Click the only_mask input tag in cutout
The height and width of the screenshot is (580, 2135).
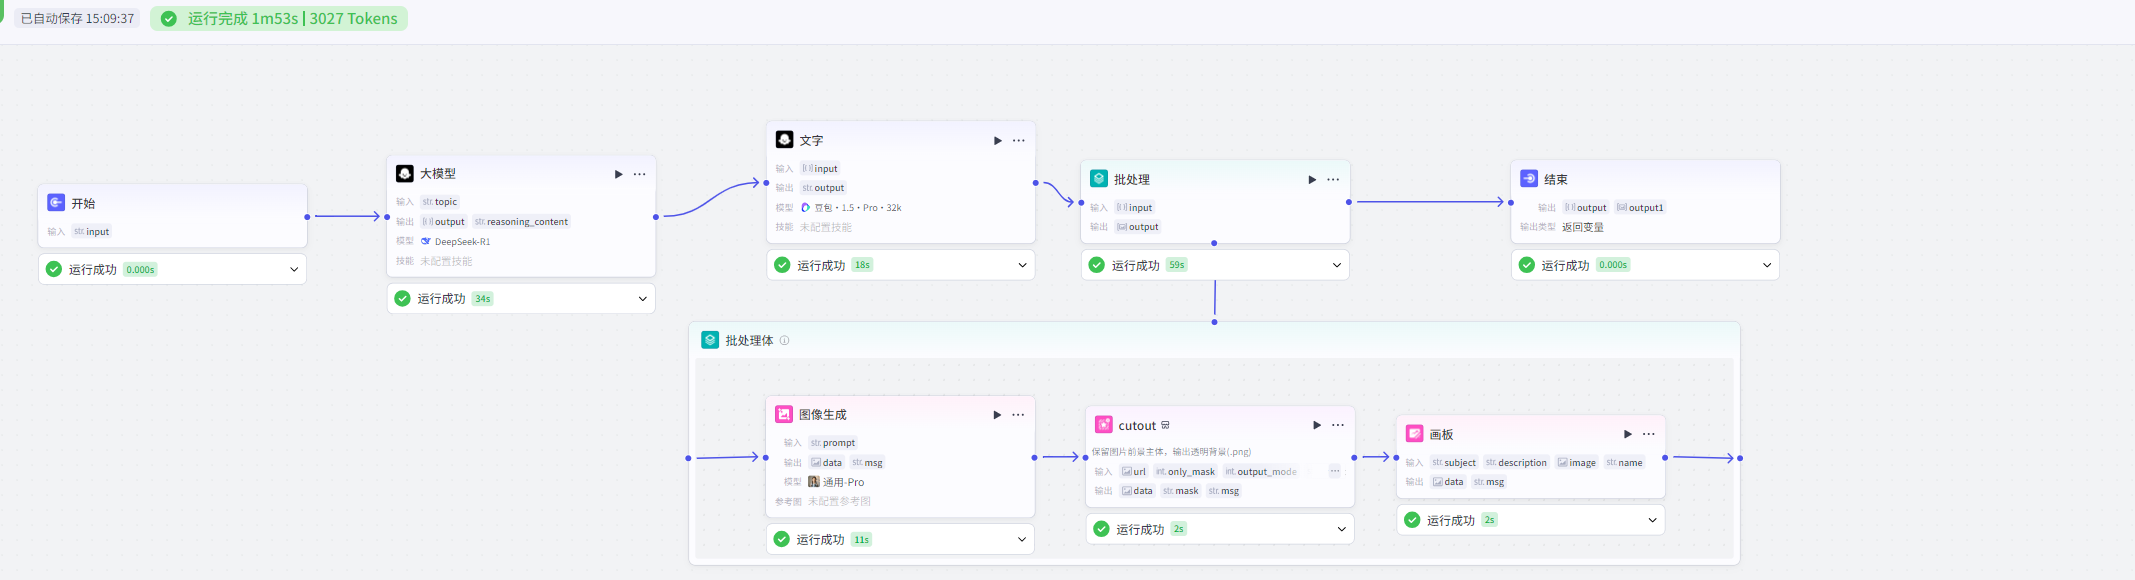click(1185, 471)
